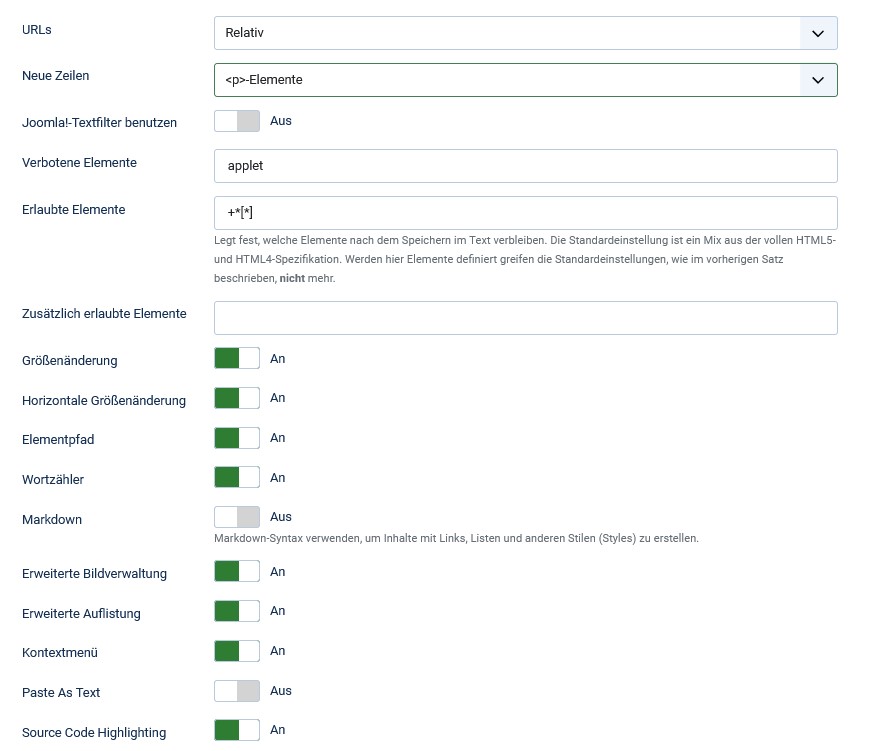Click chevron arrow of Neue Zeilen select
This screenshot has width=873, height=751.
point(818,80)
